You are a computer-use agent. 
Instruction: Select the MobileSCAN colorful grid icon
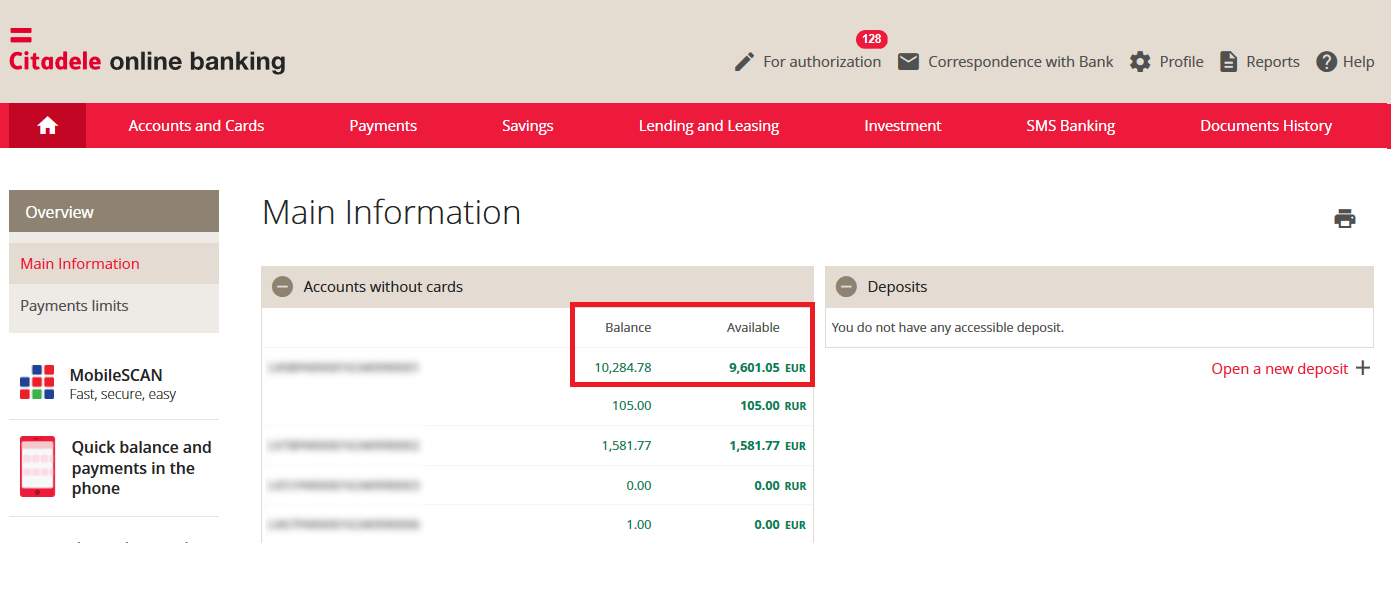pyautogui.click(x=36, y=381)
